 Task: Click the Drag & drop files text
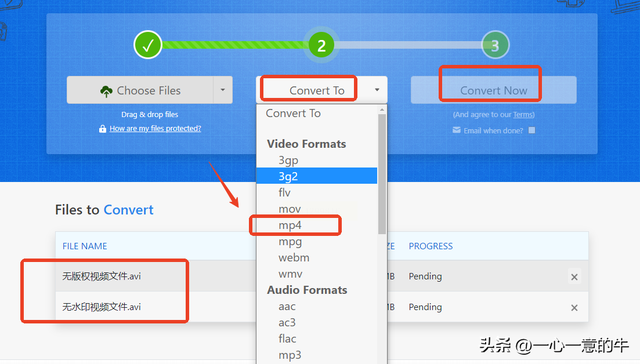point(149,114)
